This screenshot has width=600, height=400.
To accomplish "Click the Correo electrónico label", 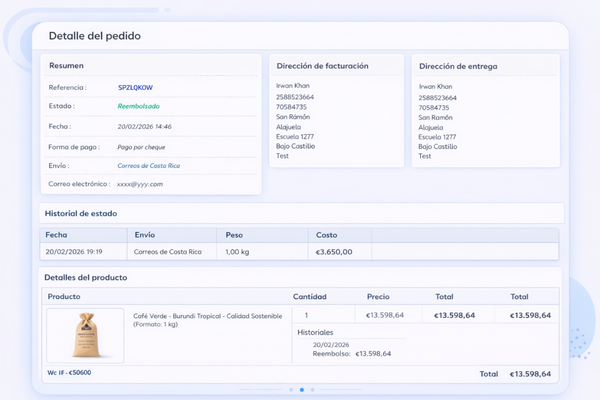I will 79,184.
